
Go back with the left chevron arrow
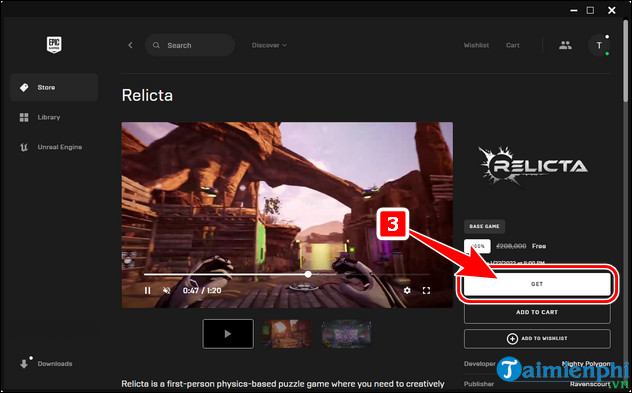130,45
